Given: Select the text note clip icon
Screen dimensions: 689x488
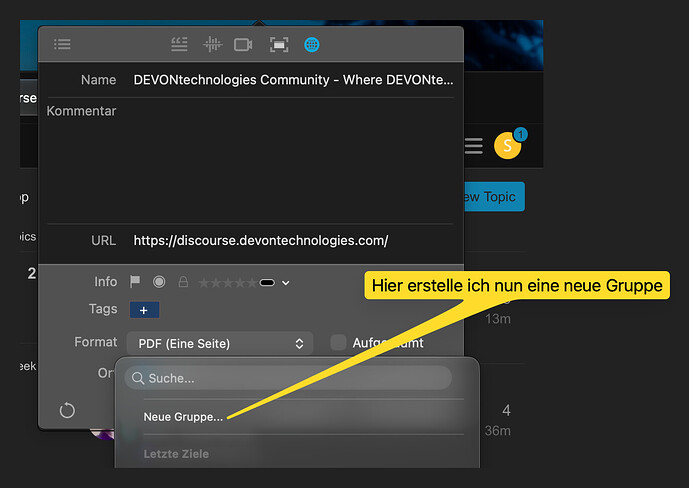Looking at the screenshot, I should [x=179, y=44].
